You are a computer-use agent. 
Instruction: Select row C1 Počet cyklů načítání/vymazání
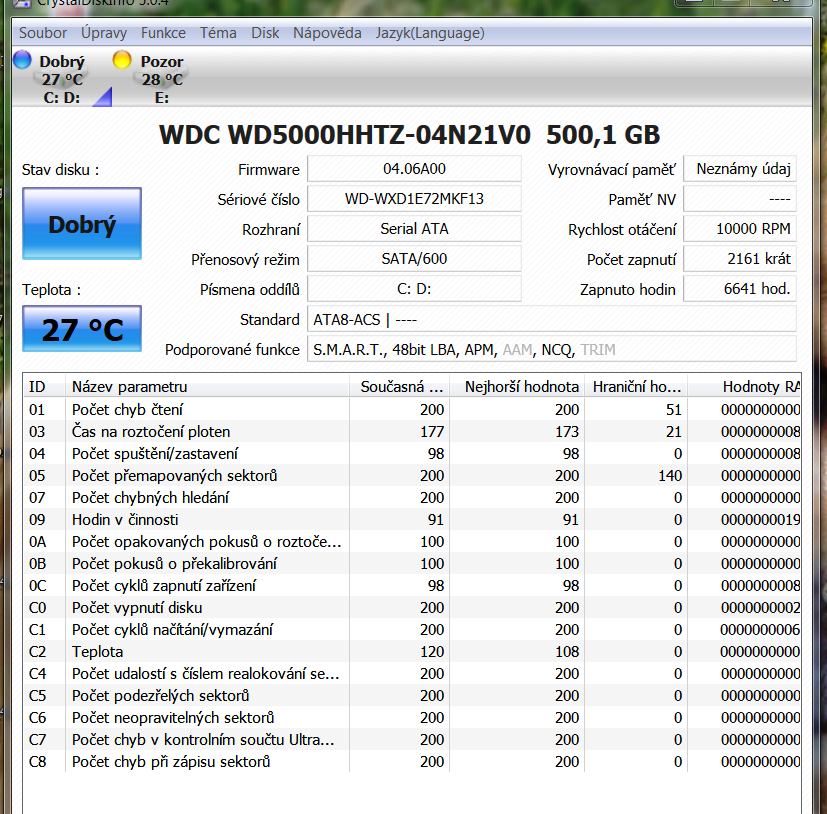click(x=412, y=629)
